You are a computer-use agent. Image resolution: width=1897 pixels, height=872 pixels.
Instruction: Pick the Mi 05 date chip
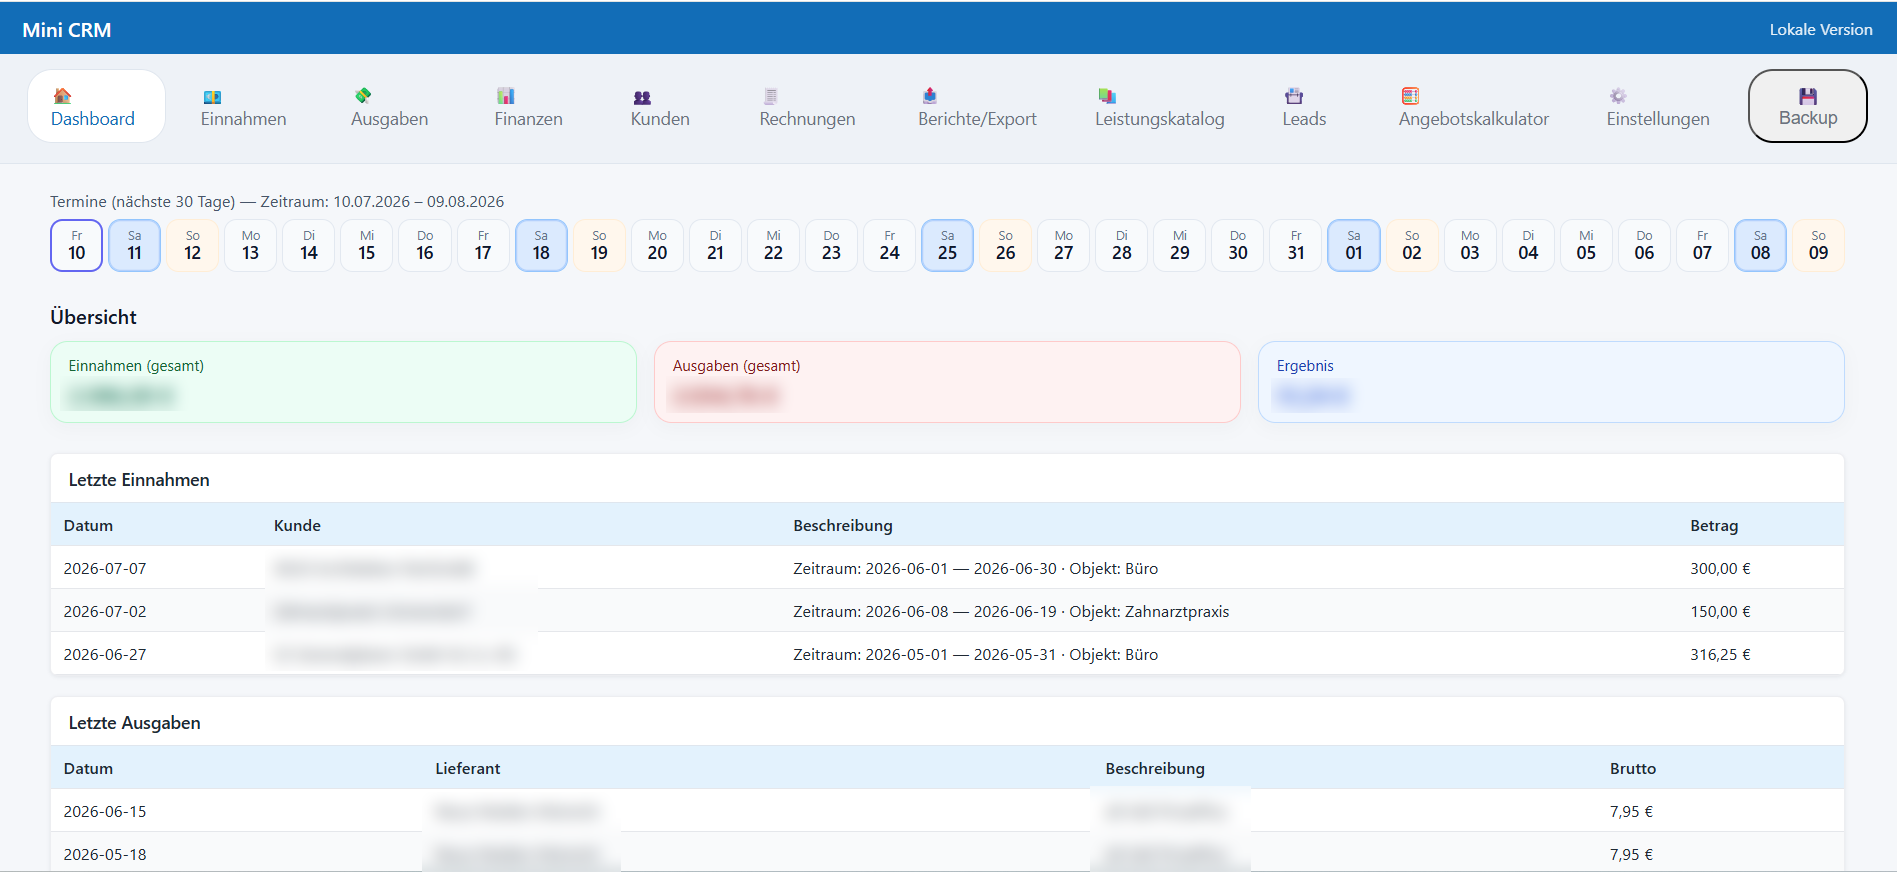coord(1586,245)
